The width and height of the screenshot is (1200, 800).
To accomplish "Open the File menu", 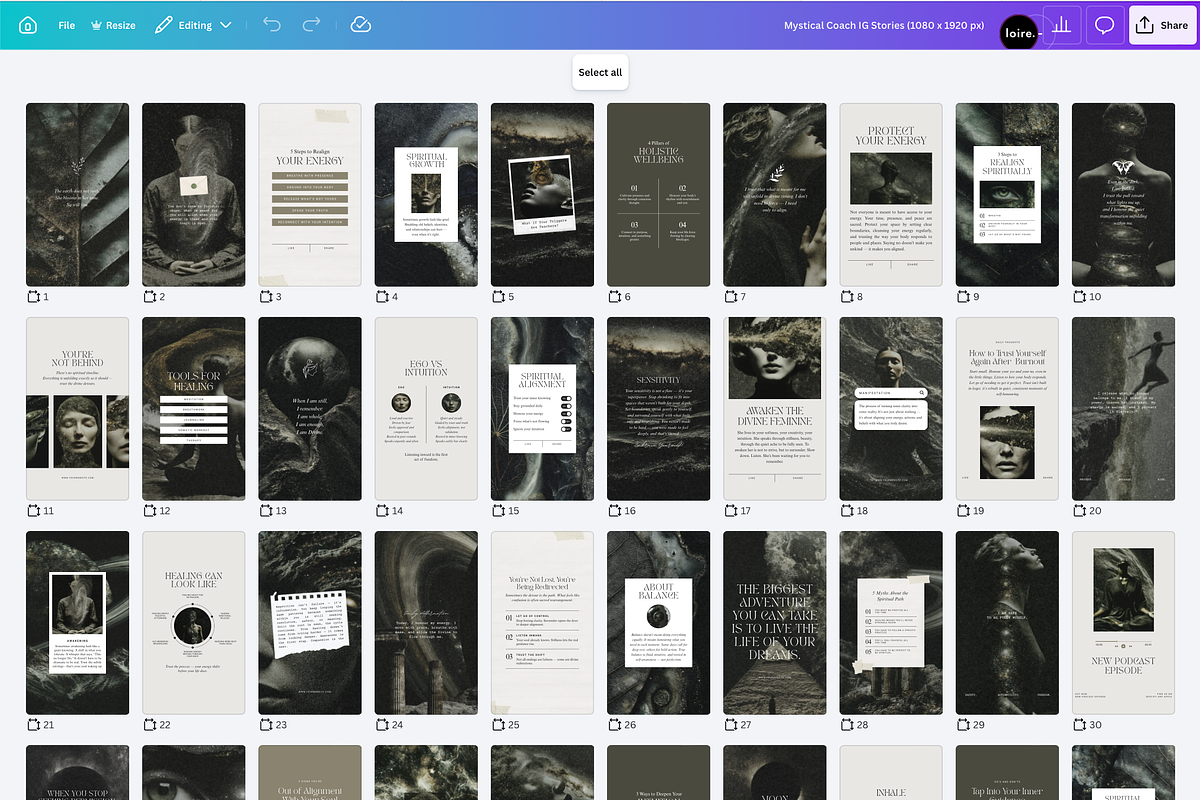I will (66, 25).
